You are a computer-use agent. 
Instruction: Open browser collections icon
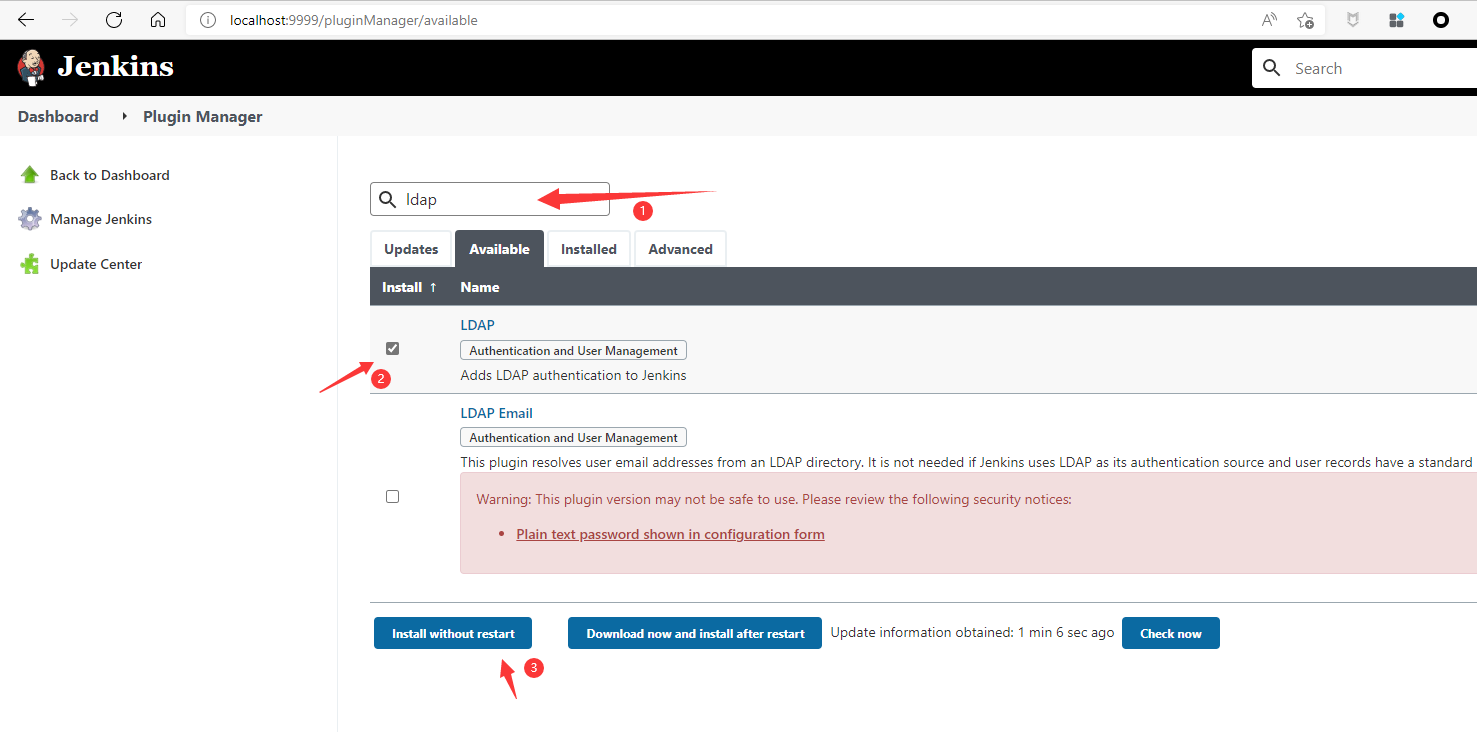pos(1397,20)
